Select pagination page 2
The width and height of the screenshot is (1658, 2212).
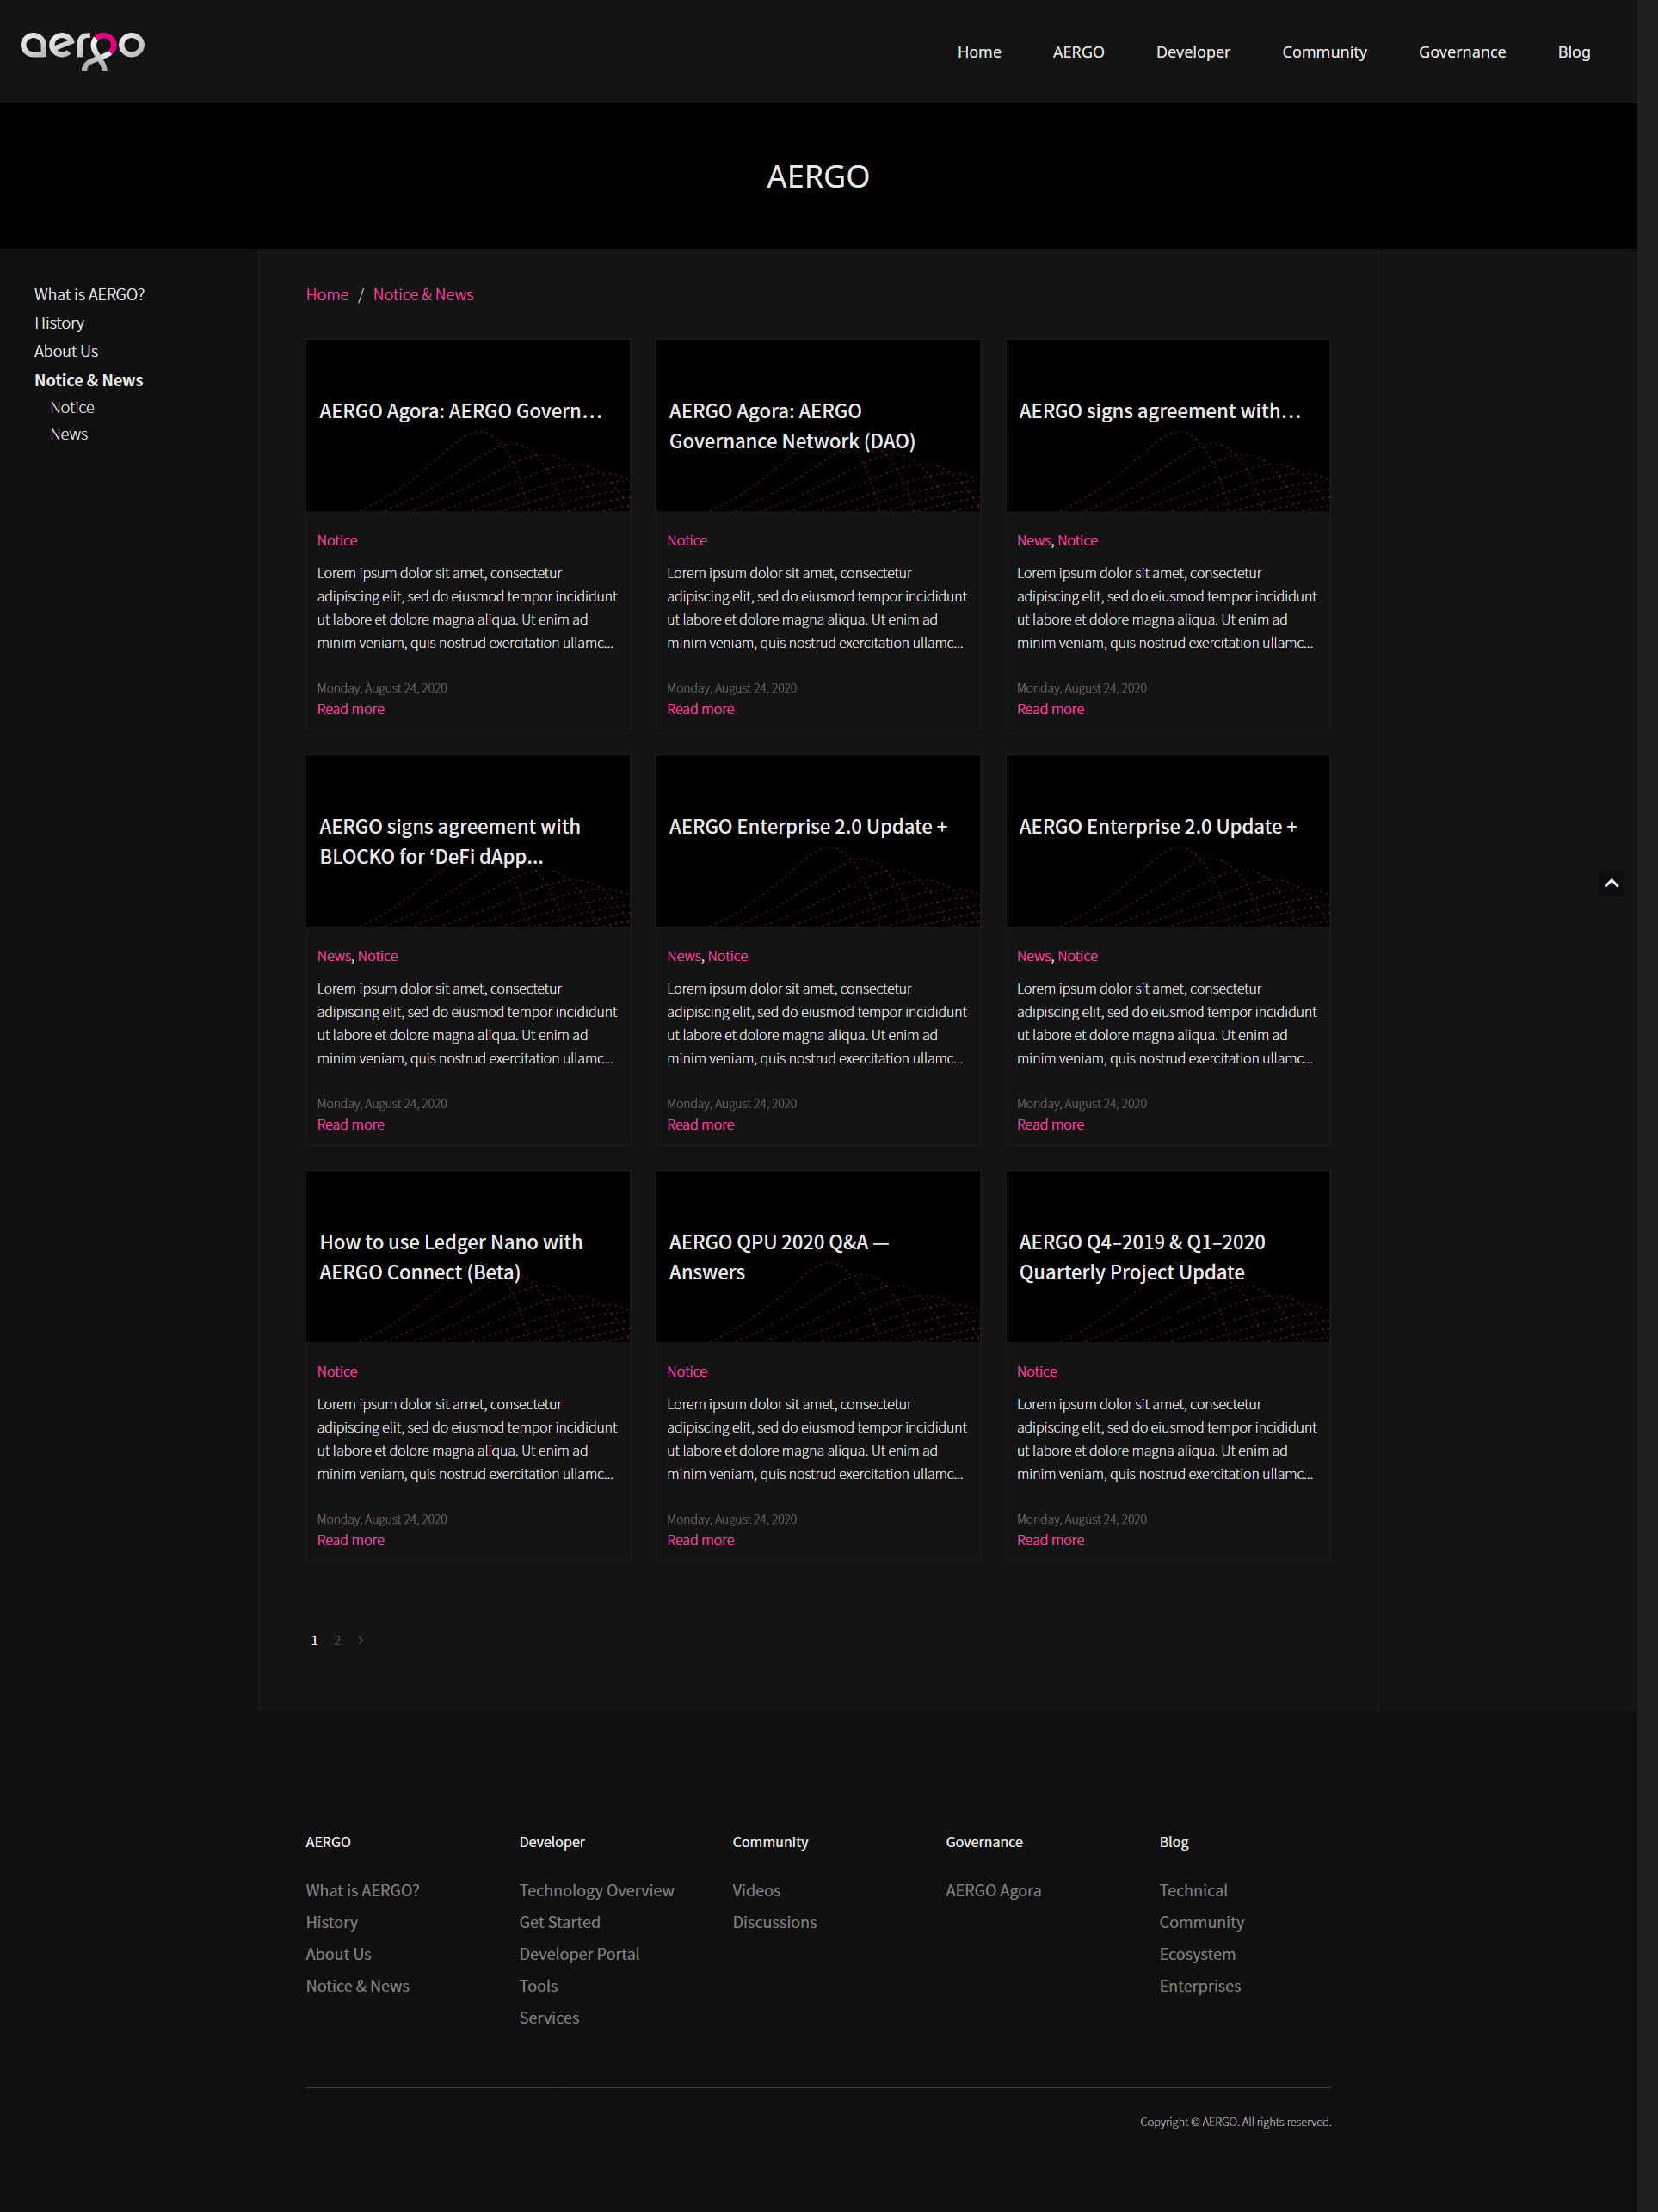point(337,1640)
